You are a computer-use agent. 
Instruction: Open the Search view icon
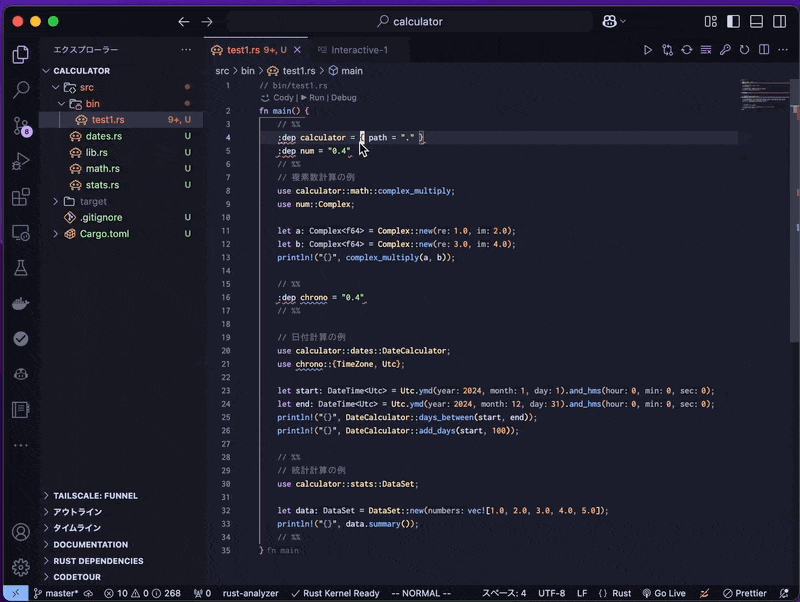20,90
